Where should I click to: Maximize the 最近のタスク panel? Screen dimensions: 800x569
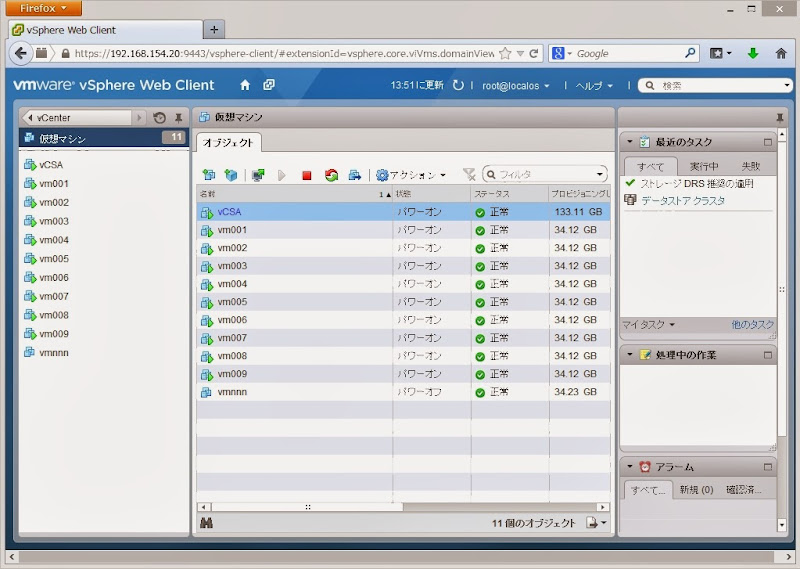[x=768, y=142]
